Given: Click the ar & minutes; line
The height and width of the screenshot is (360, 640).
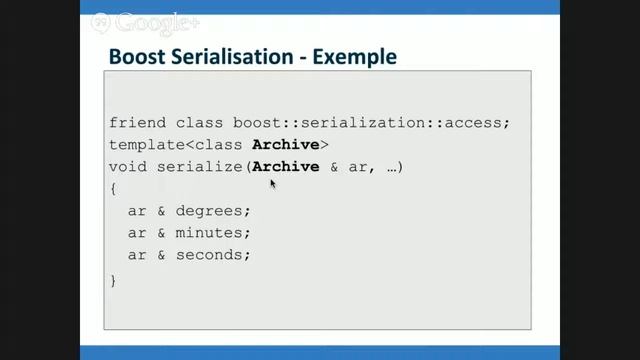Looking at the screenshot, I should tap(189, 233).
